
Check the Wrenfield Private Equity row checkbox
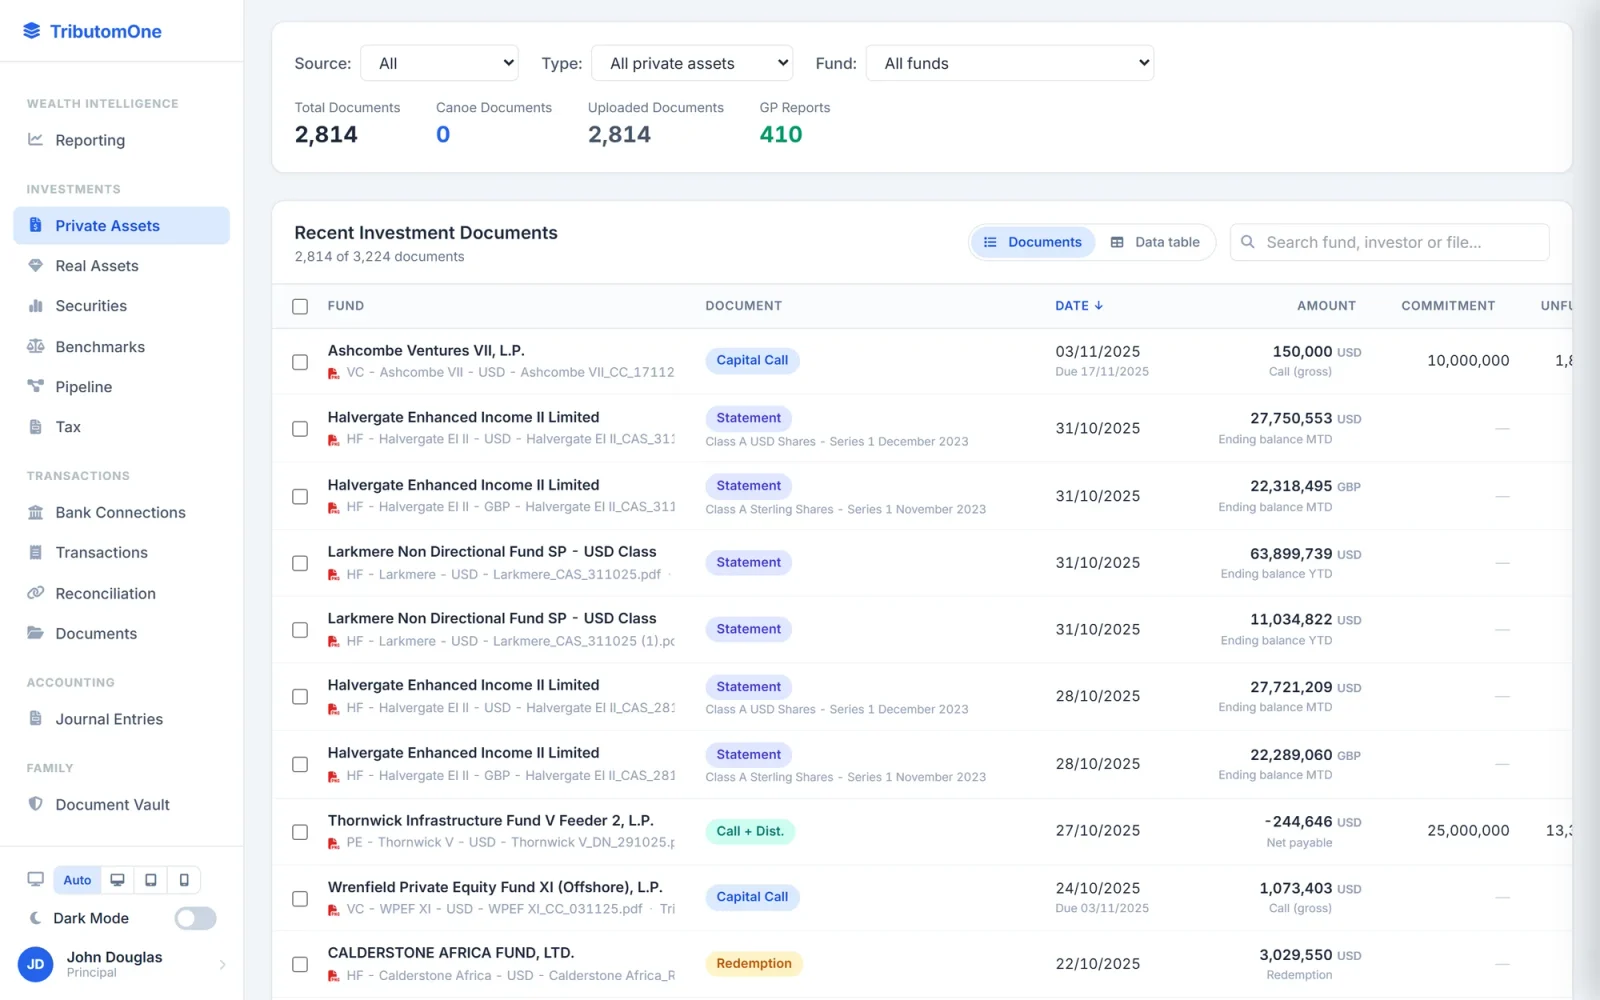pyautogui.click(x=300, y=899)
